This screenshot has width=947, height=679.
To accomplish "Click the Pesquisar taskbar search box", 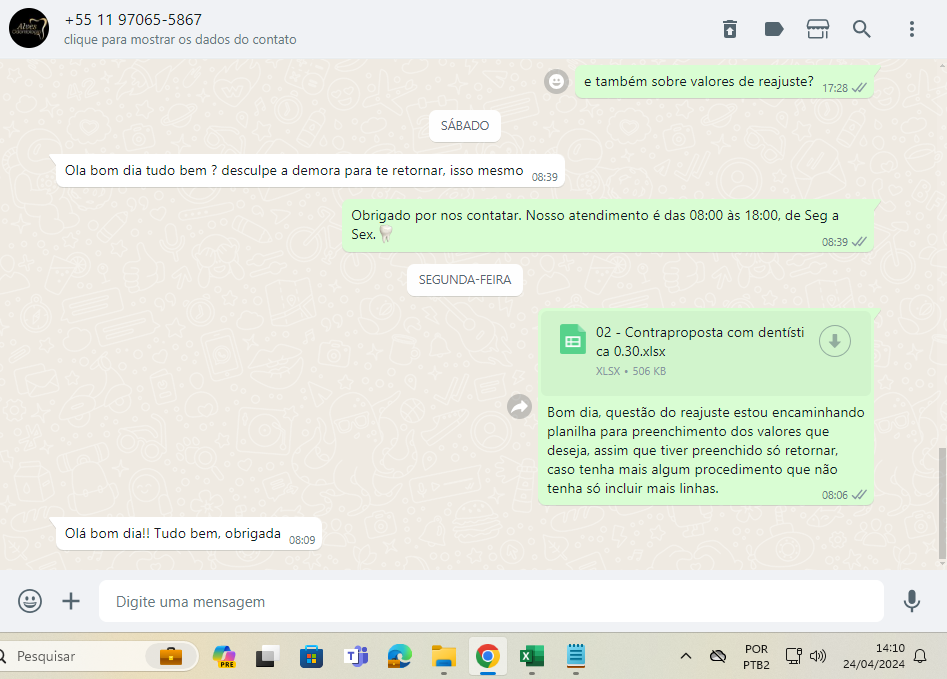I will tap(97, 656).
